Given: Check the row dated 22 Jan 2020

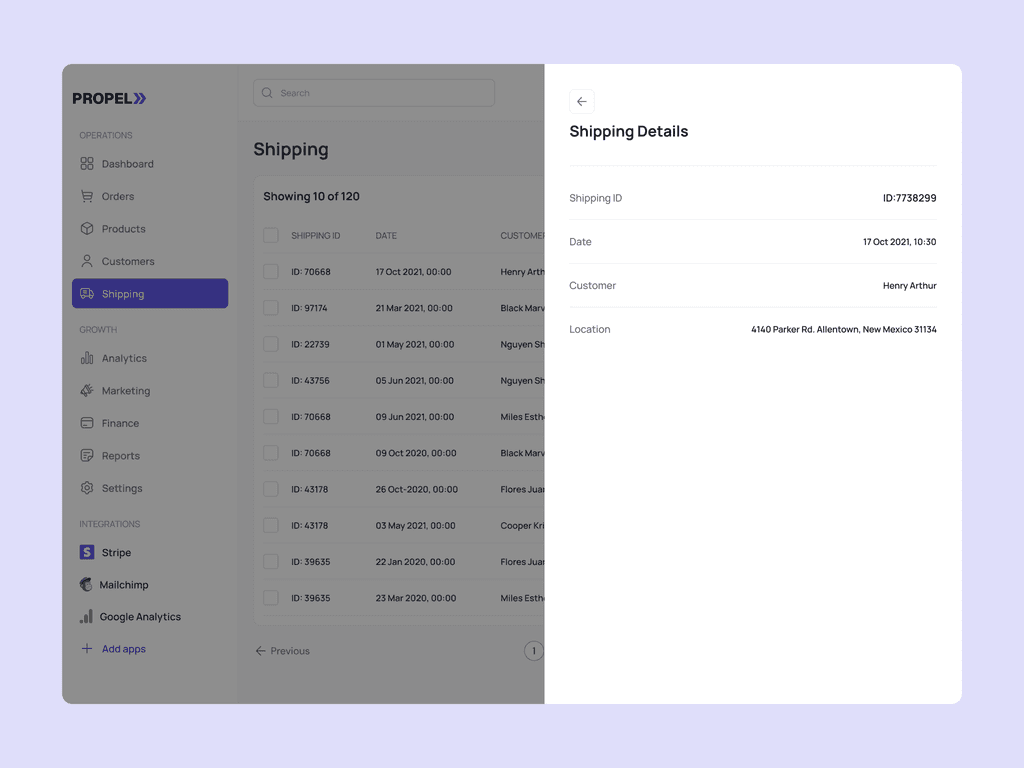Looking at the screenshot, I should 271,562.
